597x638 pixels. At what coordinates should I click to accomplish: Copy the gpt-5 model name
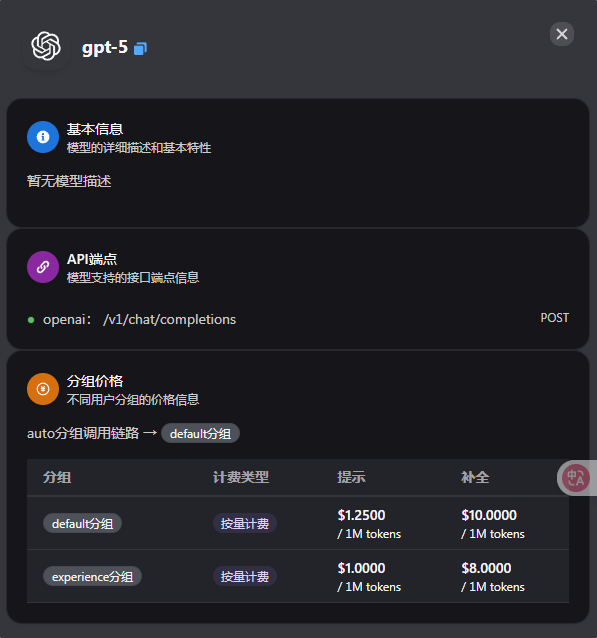140,49
